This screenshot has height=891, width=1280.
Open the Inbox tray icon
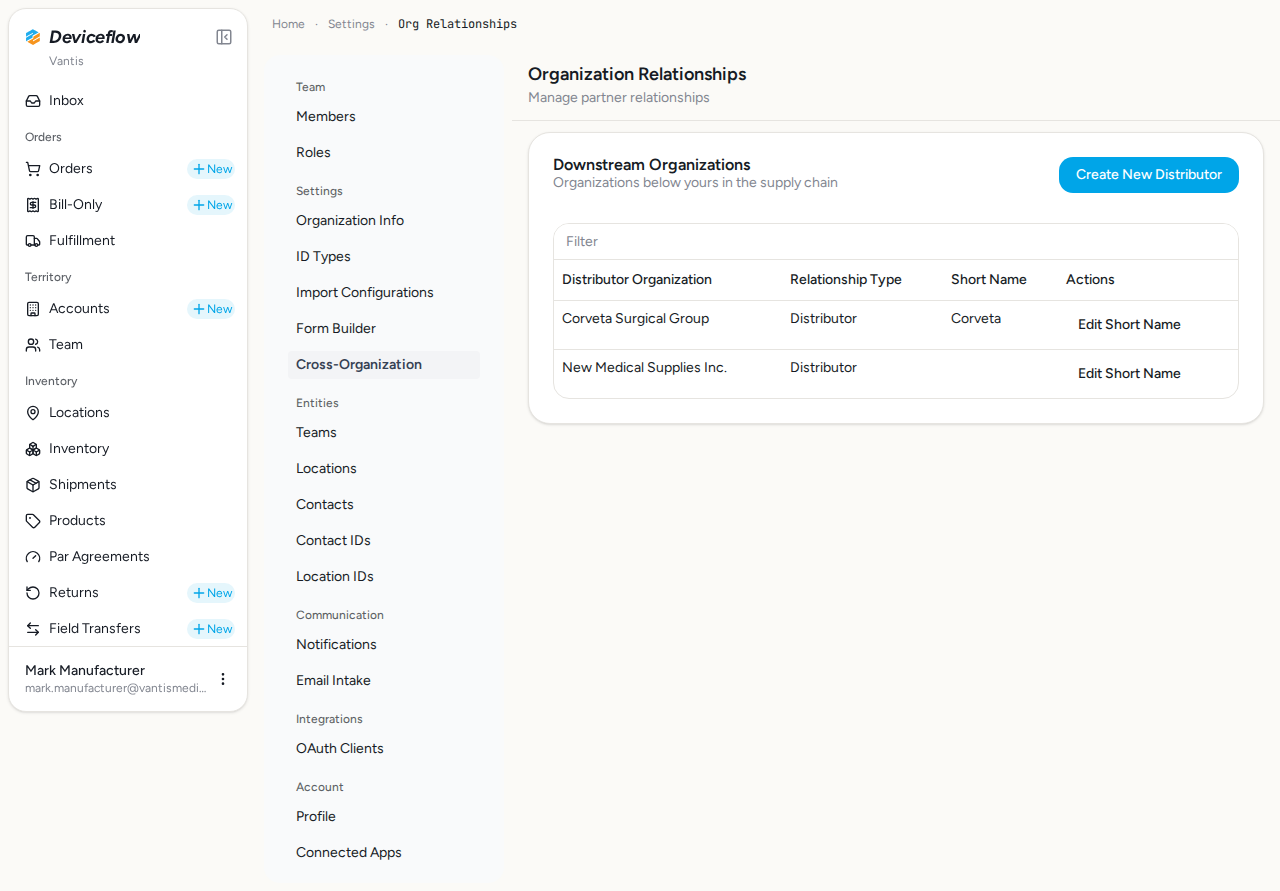(x=33, y=101)
